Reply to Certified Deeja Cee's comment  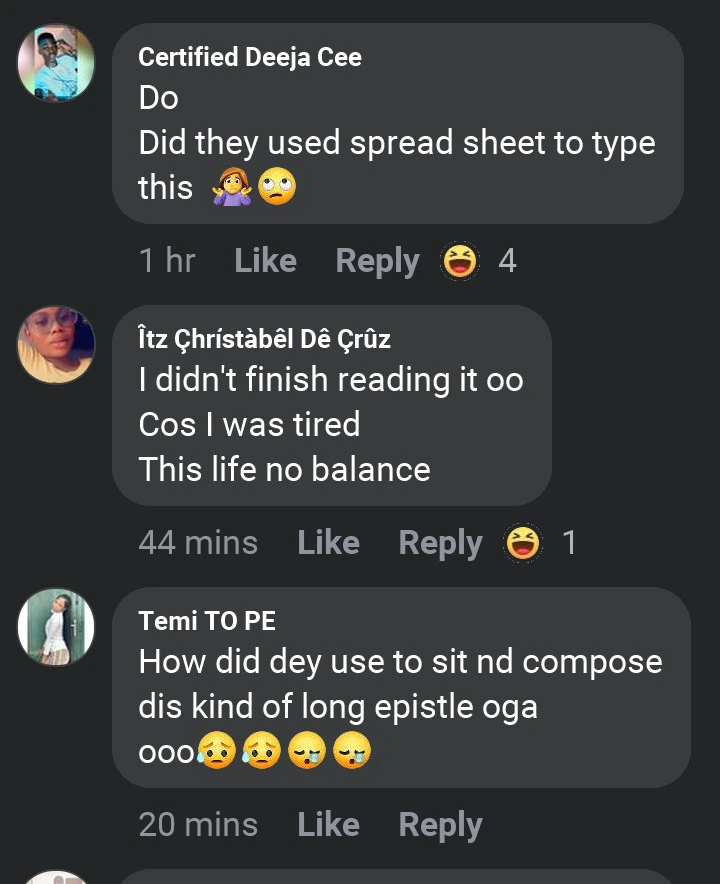click(x=377, y=261)
